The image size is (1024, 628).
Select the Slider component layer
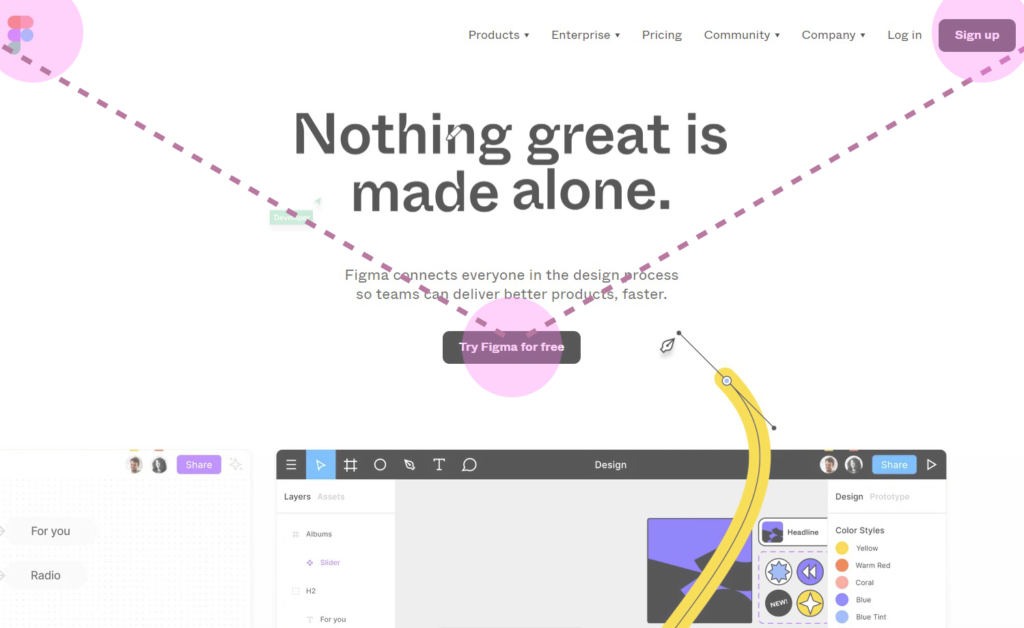pos(330,563)
